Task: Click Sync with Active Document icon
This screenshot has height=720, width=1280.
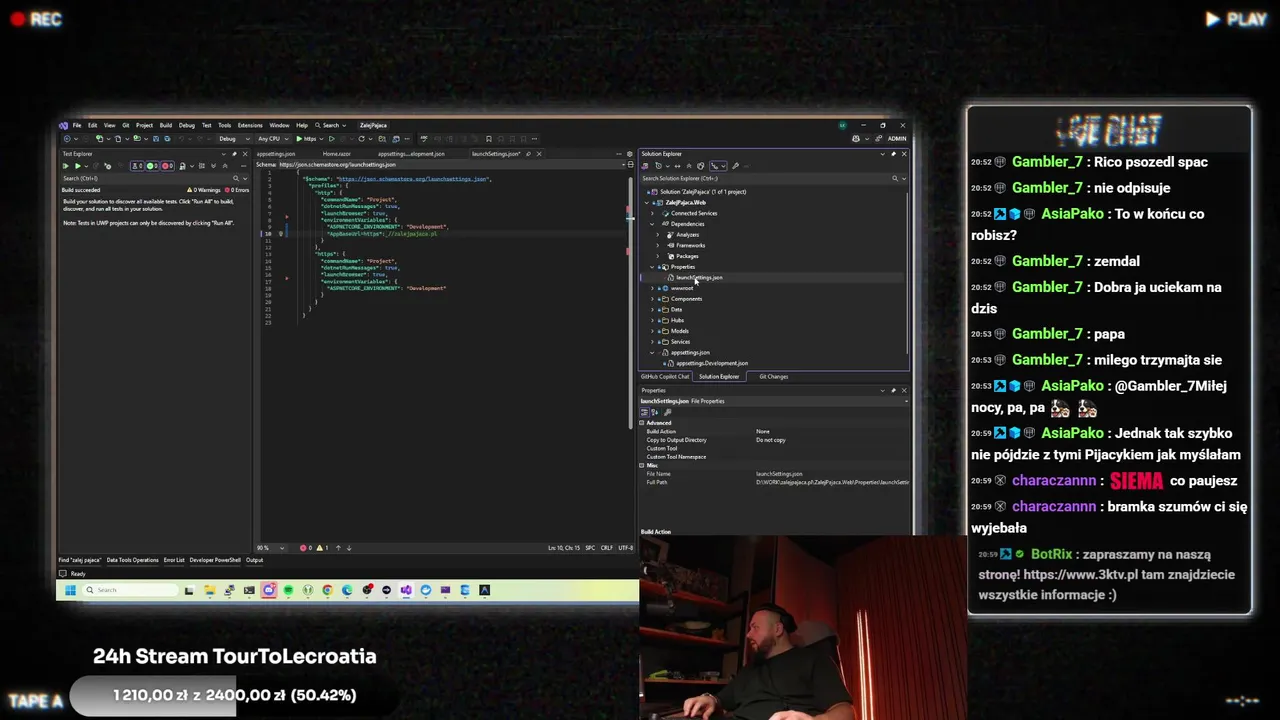Action: [677, 166]
